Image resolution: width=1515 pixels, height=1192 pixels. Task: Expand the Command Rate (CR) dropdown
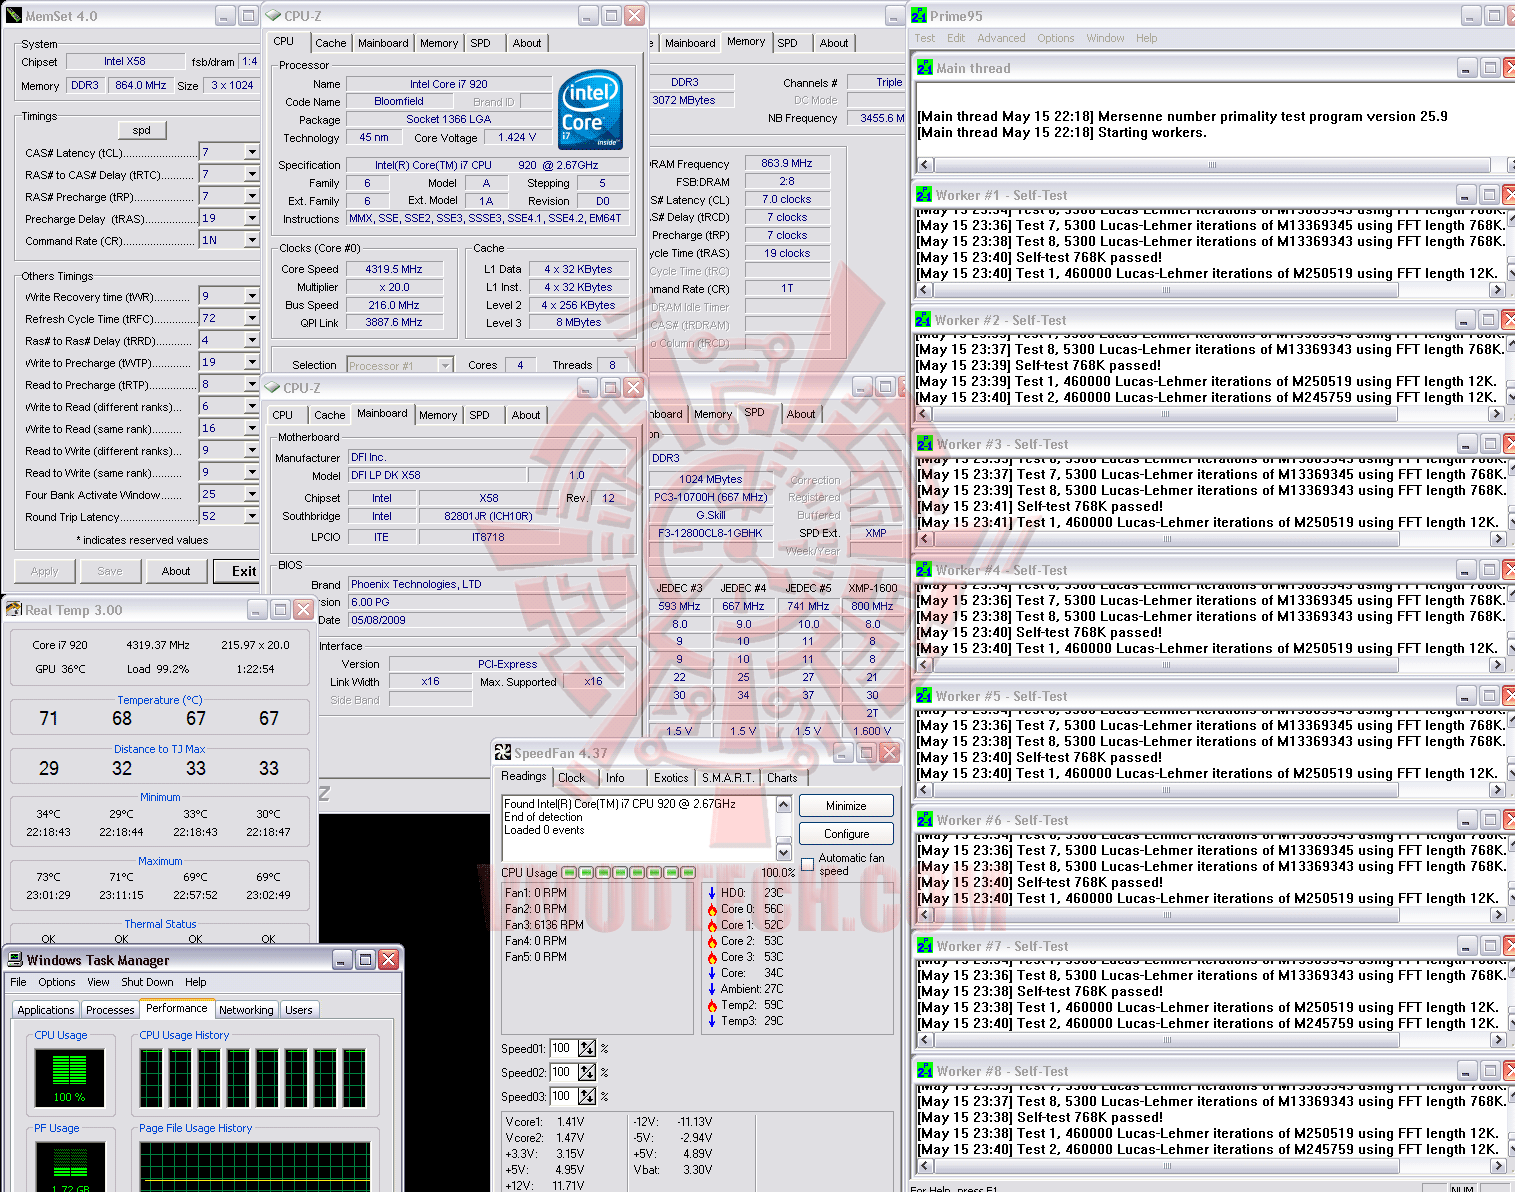coord(252,241)
